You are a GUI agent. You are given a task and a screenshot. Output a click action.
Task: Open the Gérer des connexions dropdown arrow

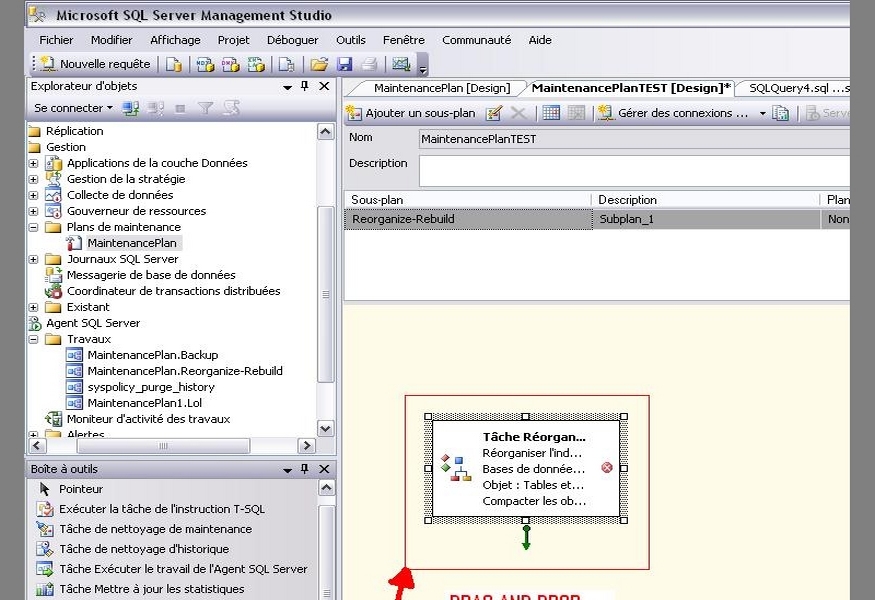coord(762,114)
